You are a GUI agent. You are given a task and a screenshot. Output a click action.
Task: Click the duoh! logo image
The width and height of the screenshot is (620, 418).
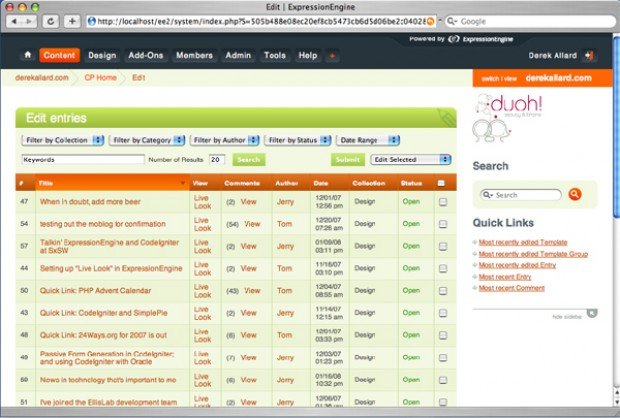point(507,117)
